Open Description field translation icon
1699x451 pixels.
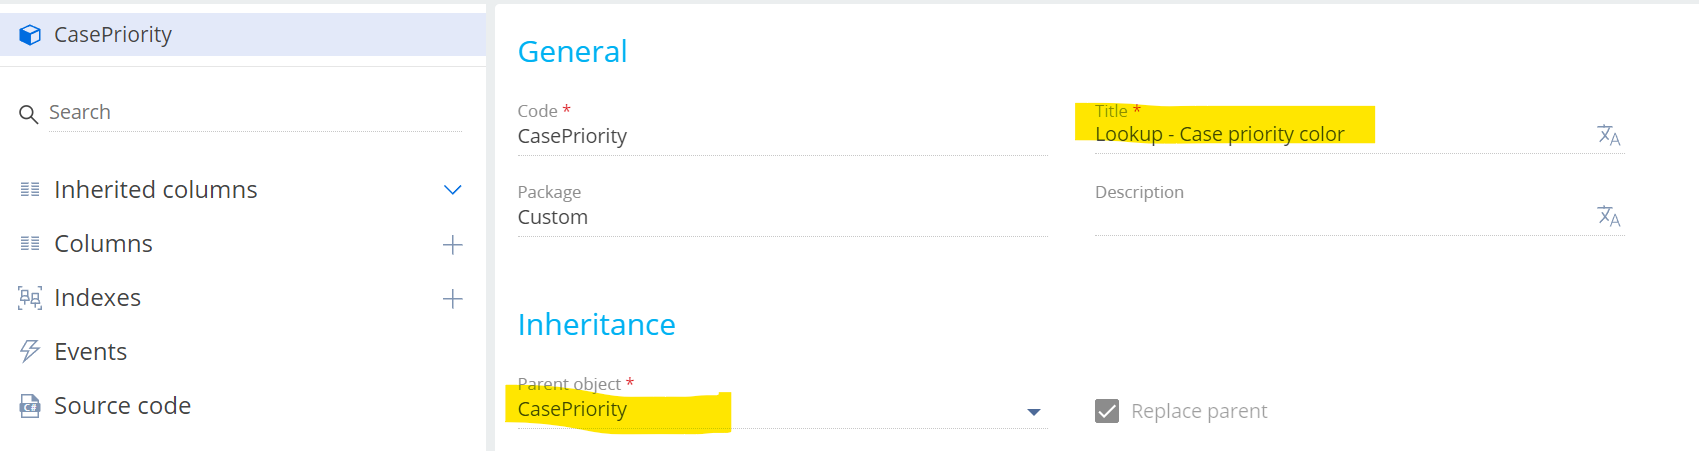(1608, 216)
